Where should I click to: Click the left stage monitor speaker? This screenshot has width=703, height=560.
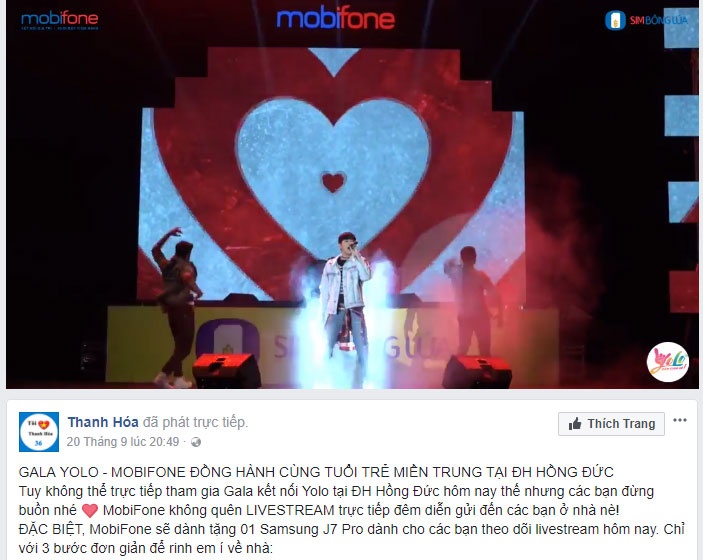point(226,370)
